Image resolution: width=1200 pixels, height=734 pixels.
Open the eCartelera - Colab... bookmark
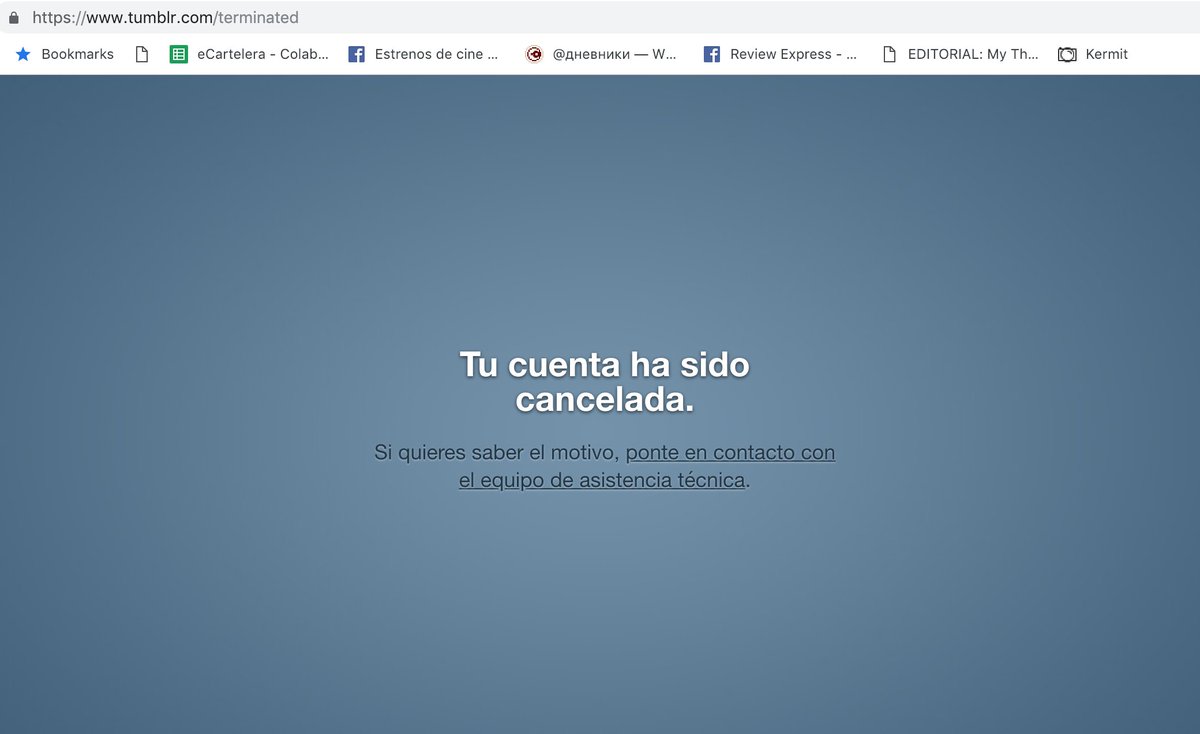pyautogui.click(x=249, y=55)
